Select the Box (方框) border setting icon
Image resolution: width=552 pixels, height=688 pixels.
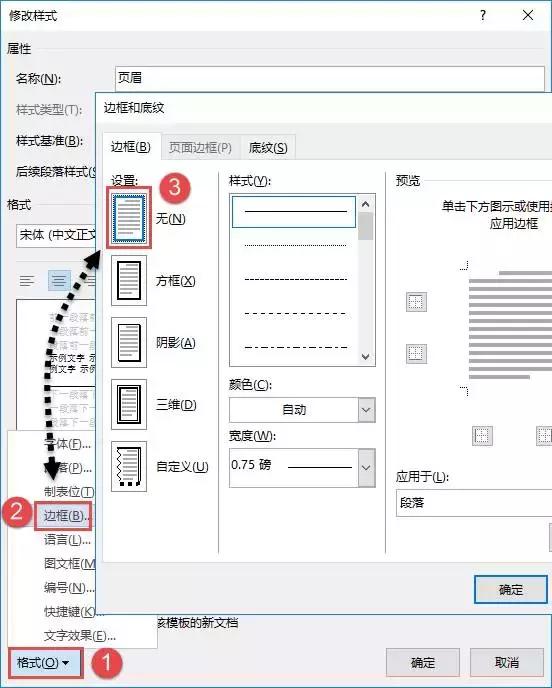click(129, 280)
